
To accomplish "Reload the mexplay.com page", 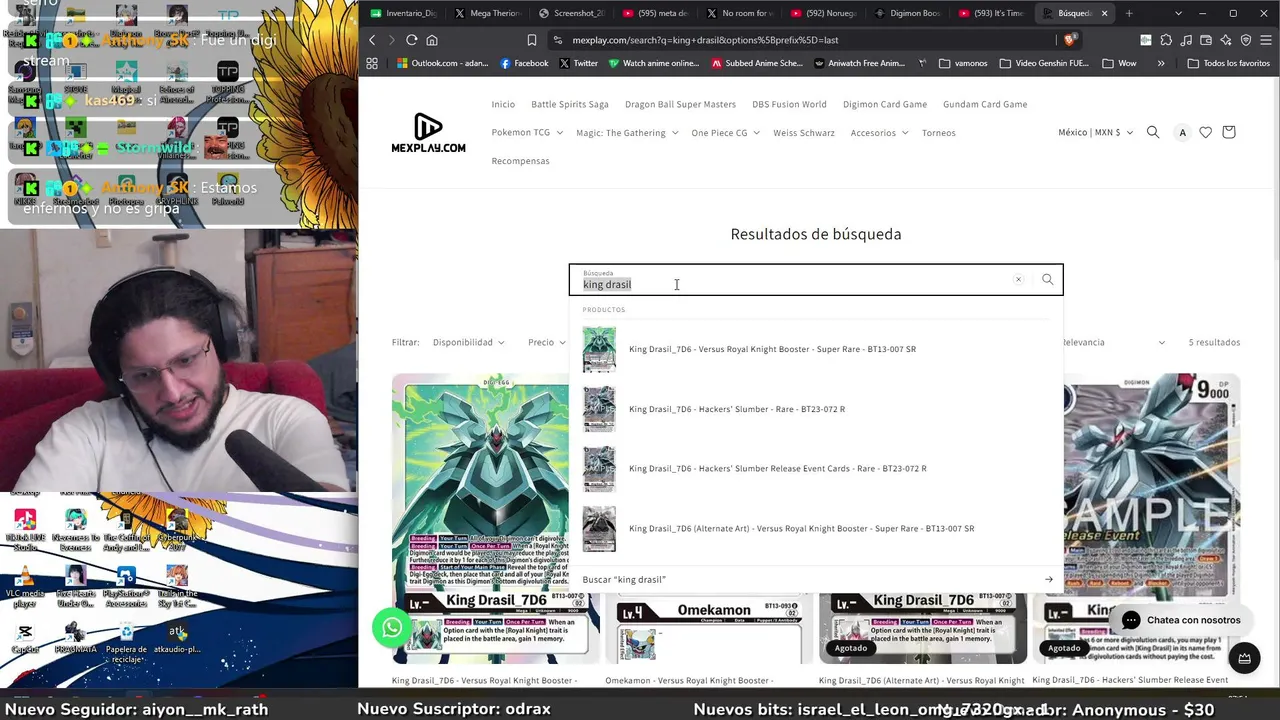I will [x=411, y=40].
